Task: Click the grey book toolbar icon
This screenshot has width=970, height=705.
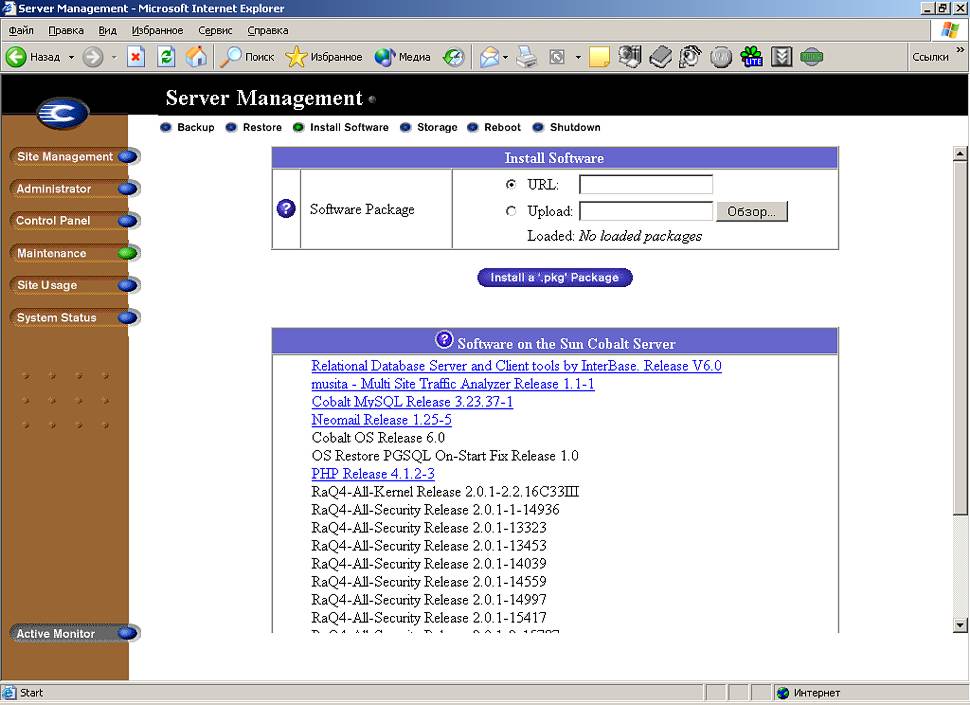Action: pos(660,57)
